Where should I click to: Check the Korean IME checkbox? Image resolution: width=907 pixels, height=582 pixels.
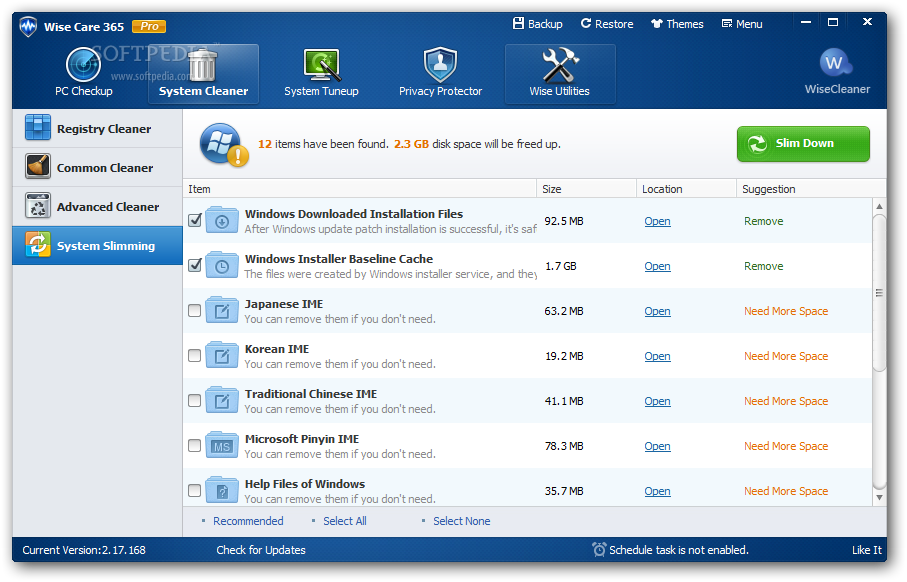tap(194, 355)
